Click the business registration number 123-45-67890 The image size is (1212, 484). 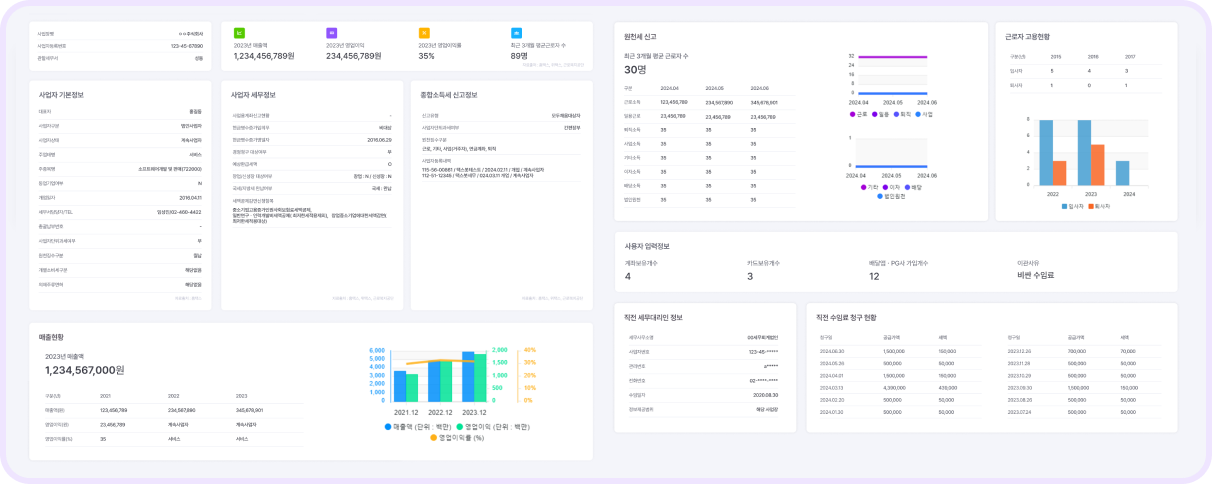[187, 45]
